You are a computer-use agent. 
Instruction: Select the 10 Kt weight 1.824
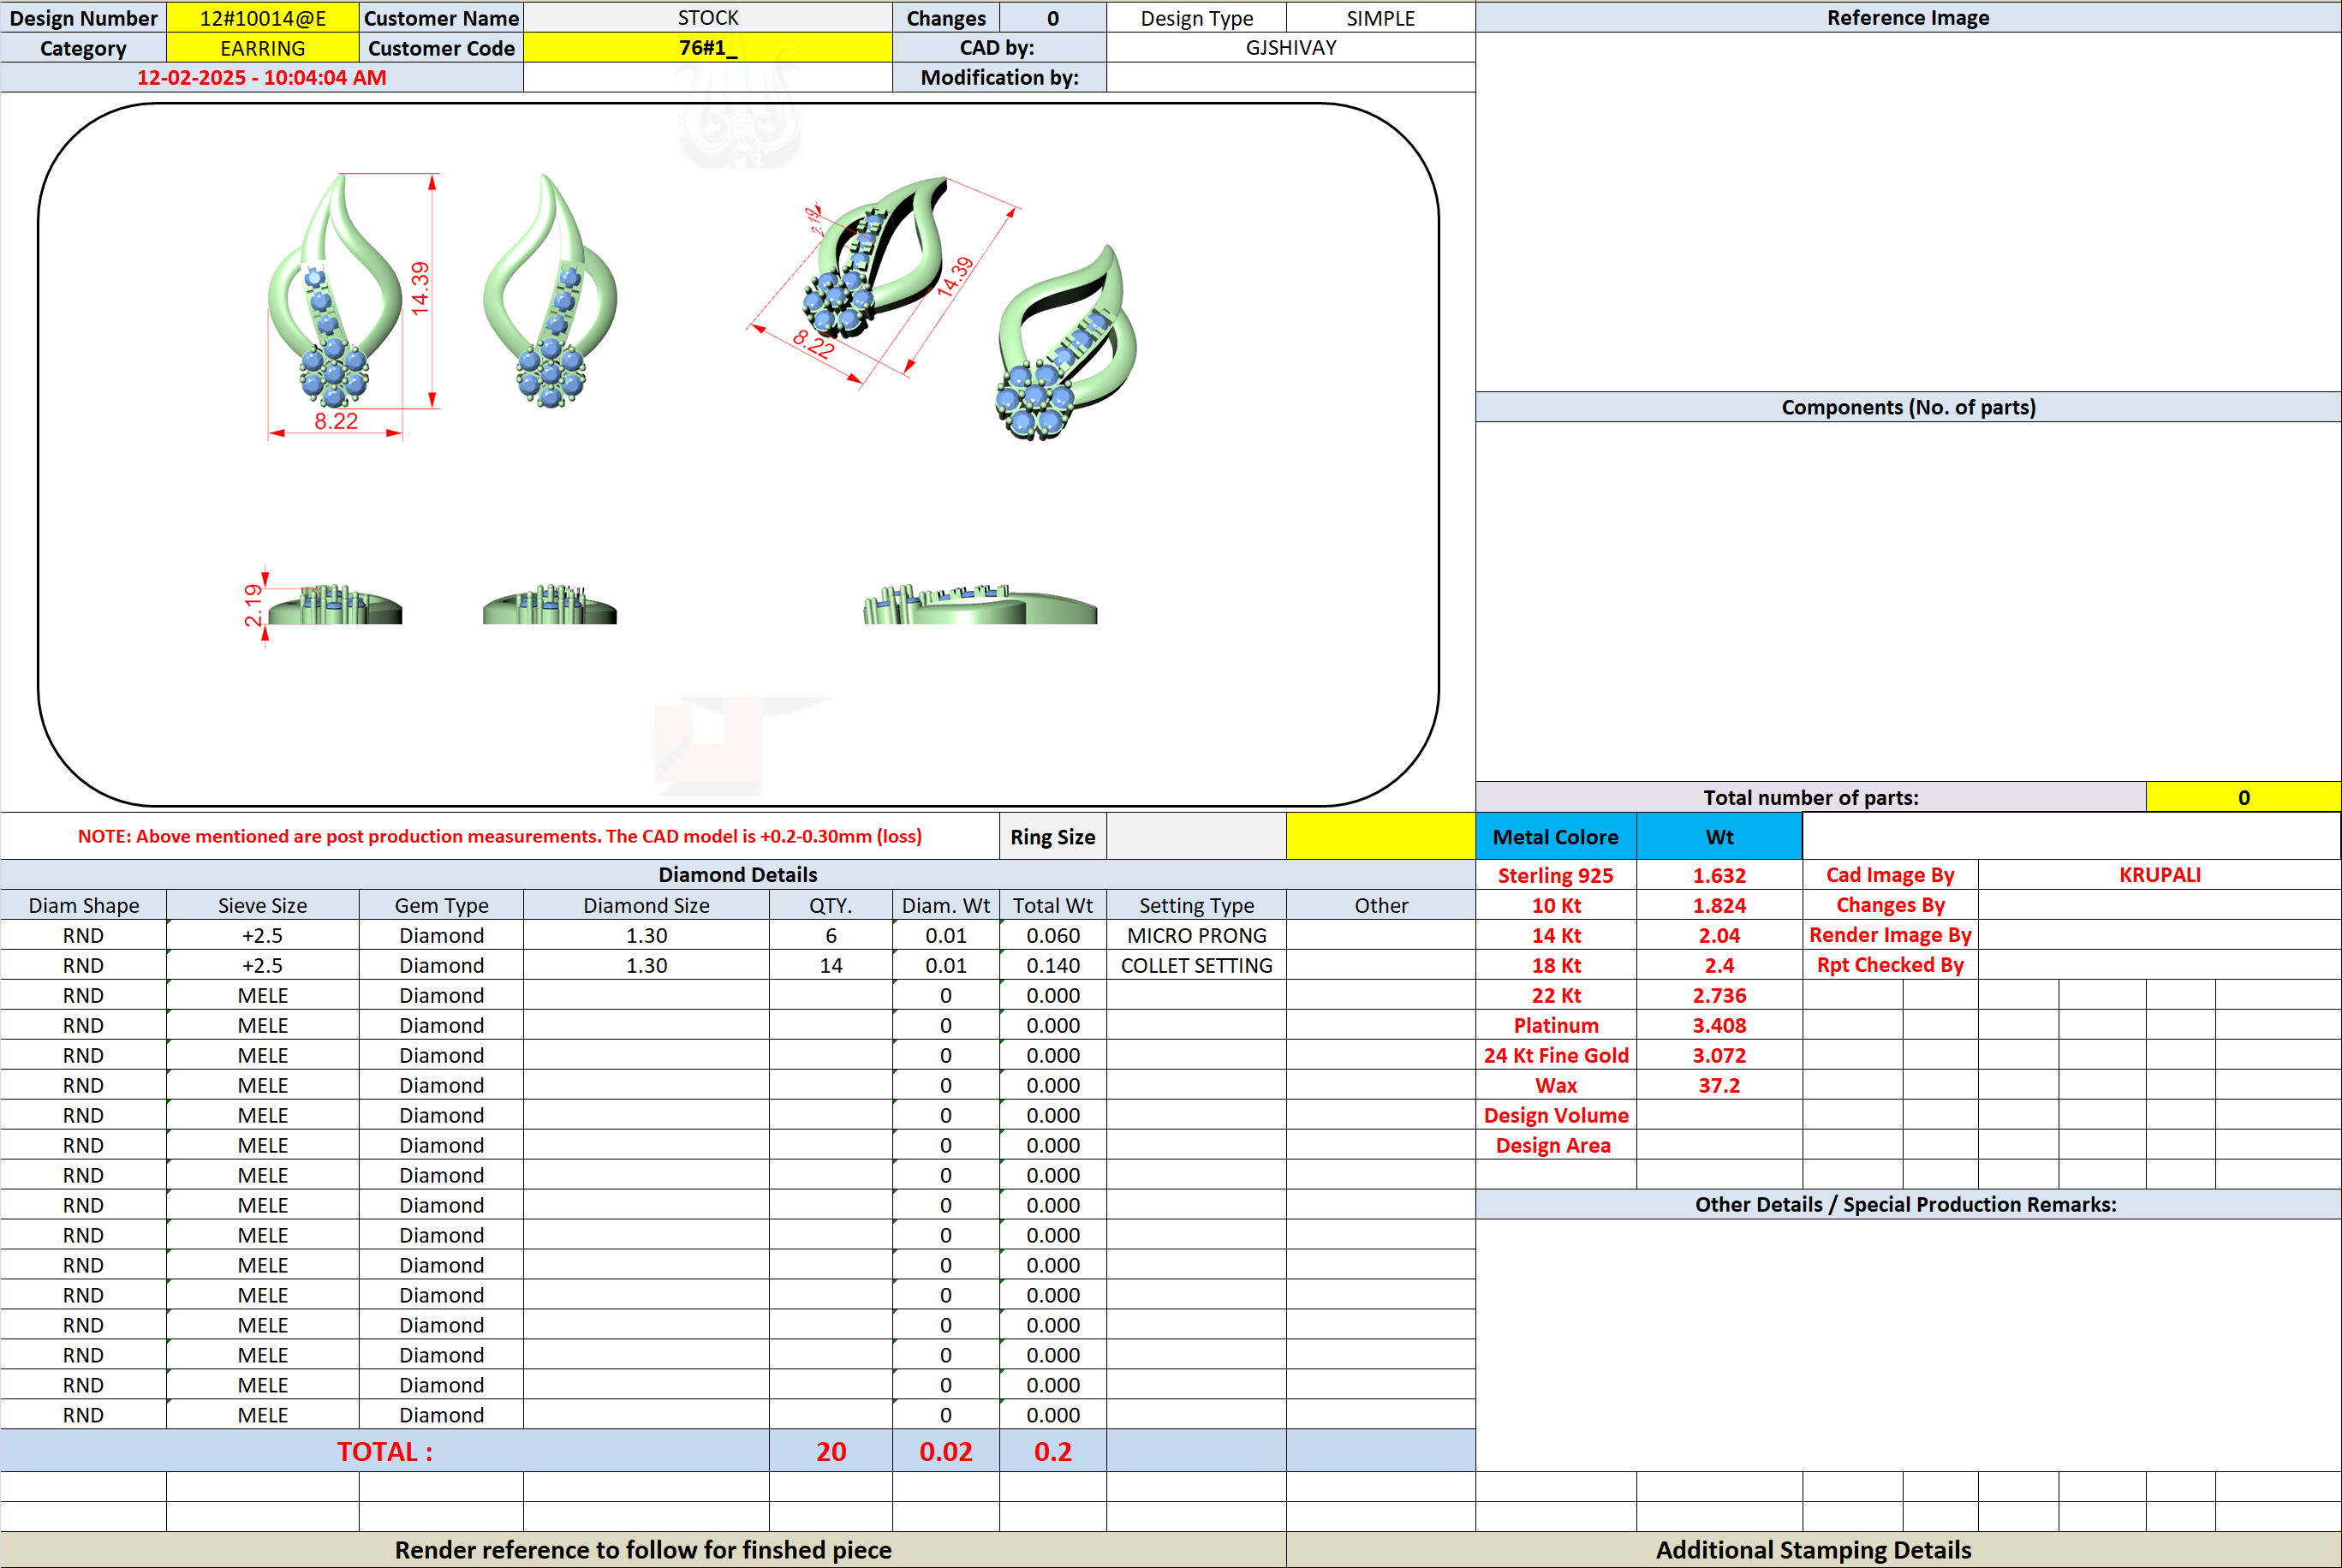pyautogui.click(x=1719, y=905)
